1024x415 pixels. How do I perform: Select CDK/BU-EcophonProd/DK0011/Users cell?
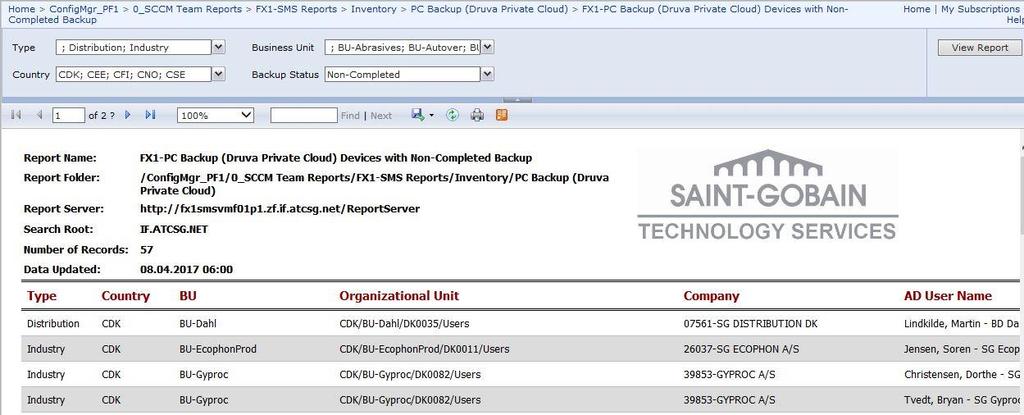tap(424, 349)
